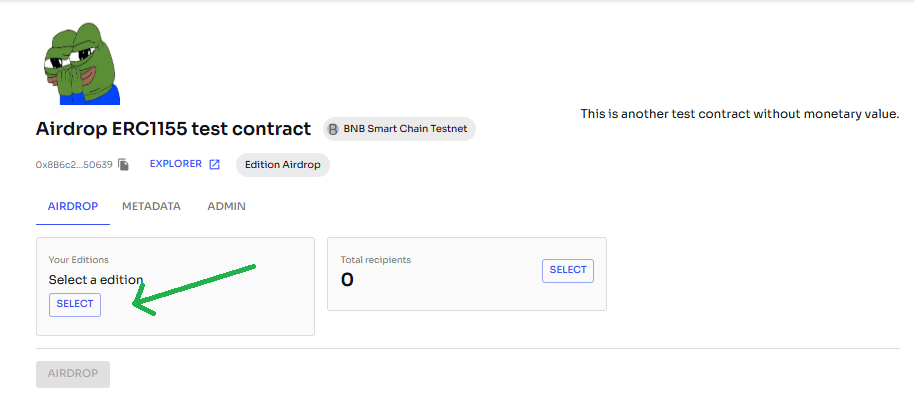
Task: Click the BNB coin icon in the chain badge
Action: (334, 129)
